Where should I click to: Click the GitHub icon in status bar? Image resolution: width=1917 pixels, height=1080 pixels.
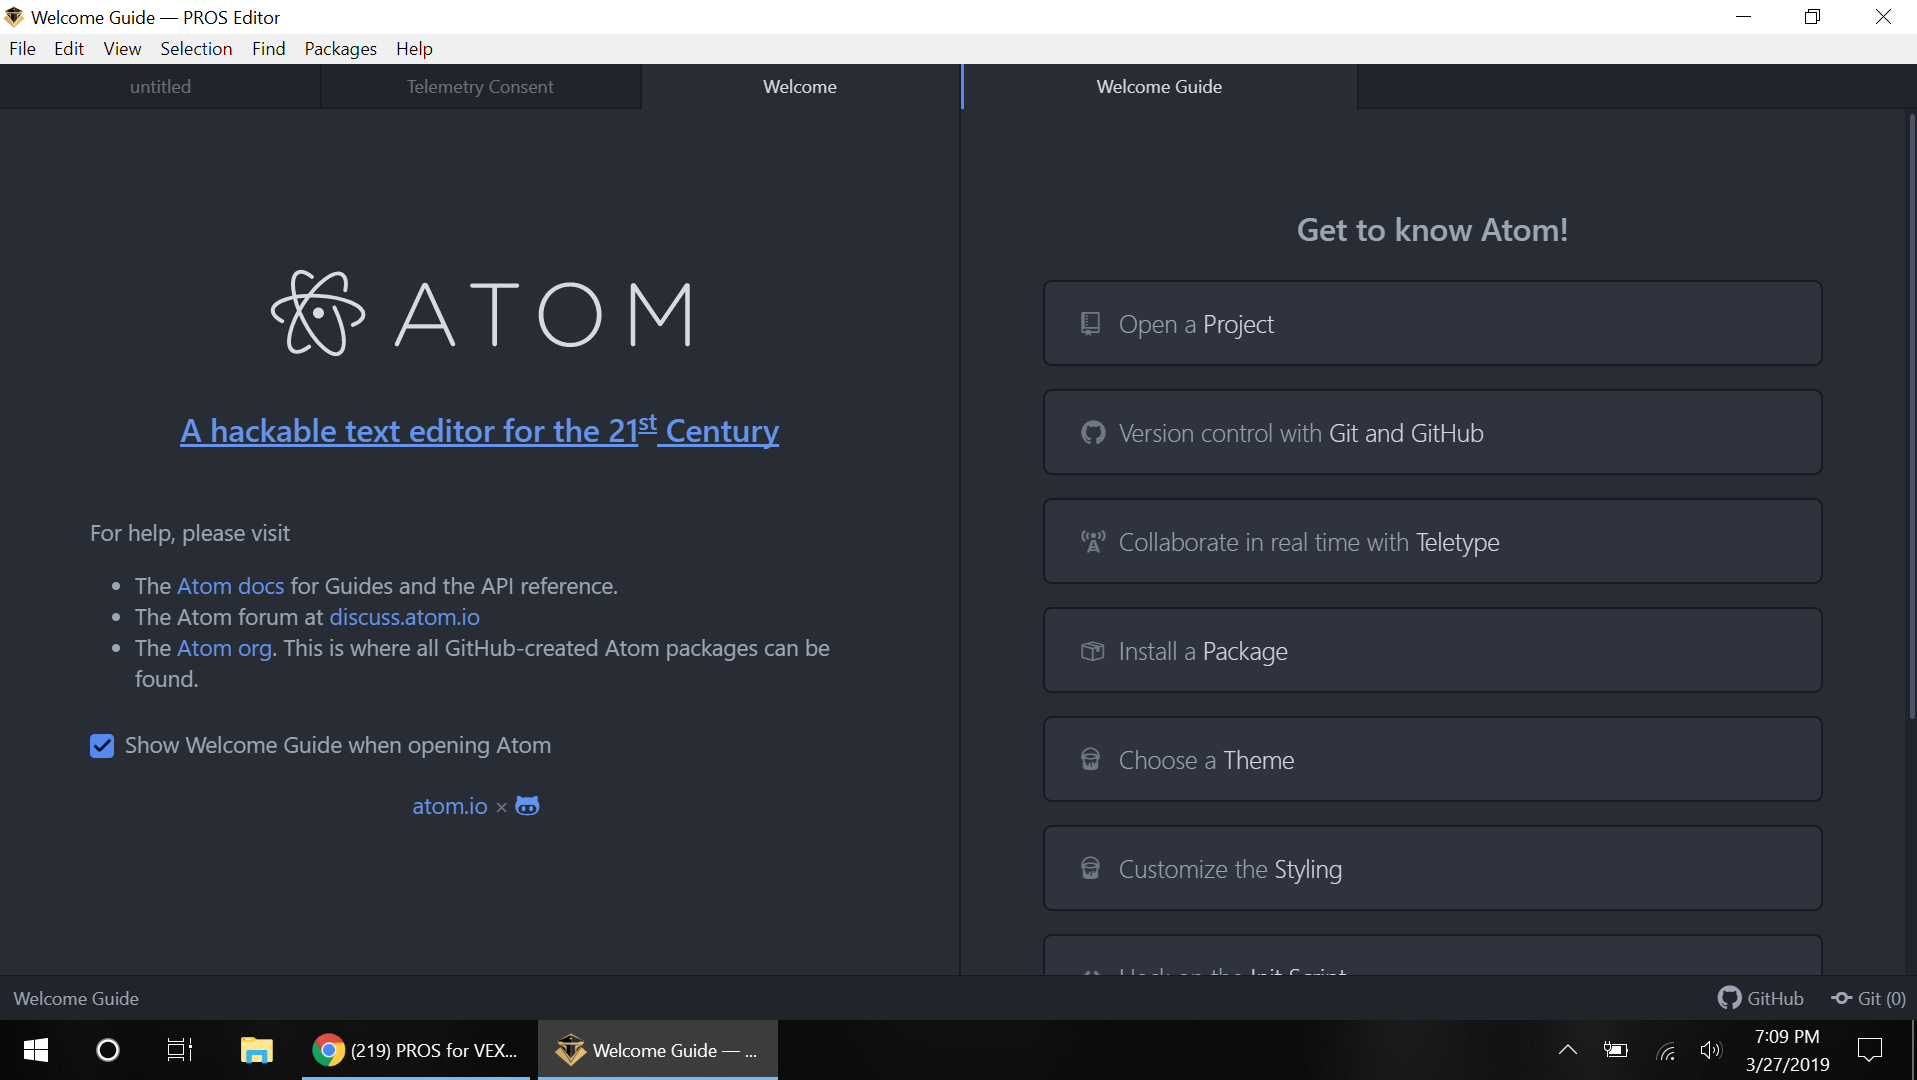coord(1729,998)
